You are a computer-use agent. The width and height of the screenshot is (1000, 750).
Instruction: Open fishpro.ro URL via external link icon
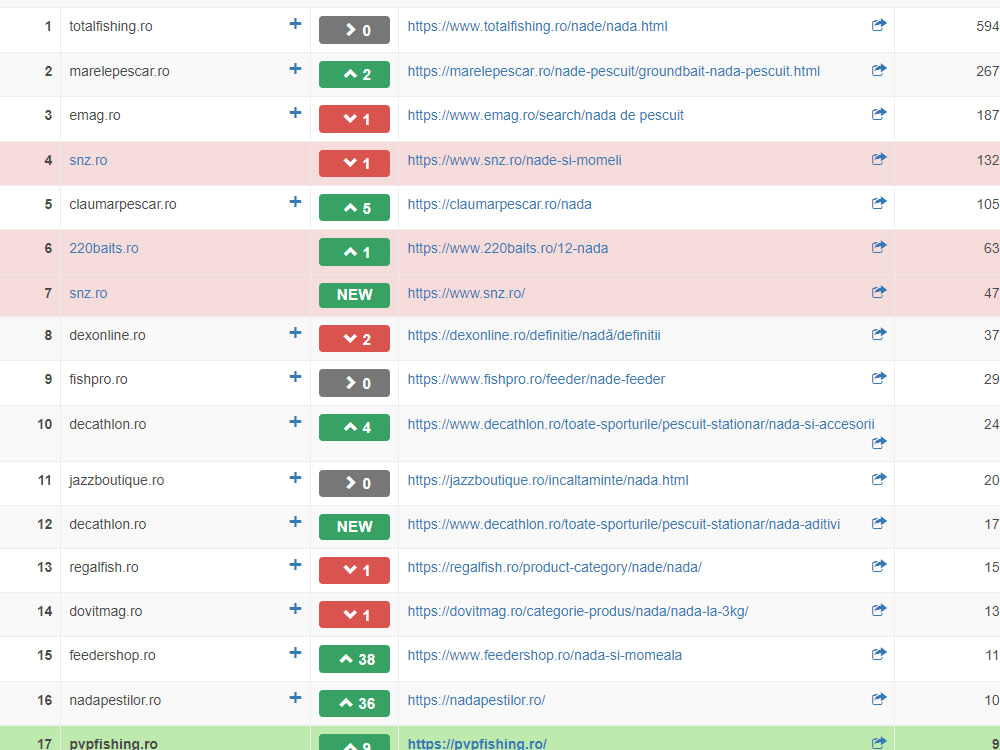tap(879, 378)
